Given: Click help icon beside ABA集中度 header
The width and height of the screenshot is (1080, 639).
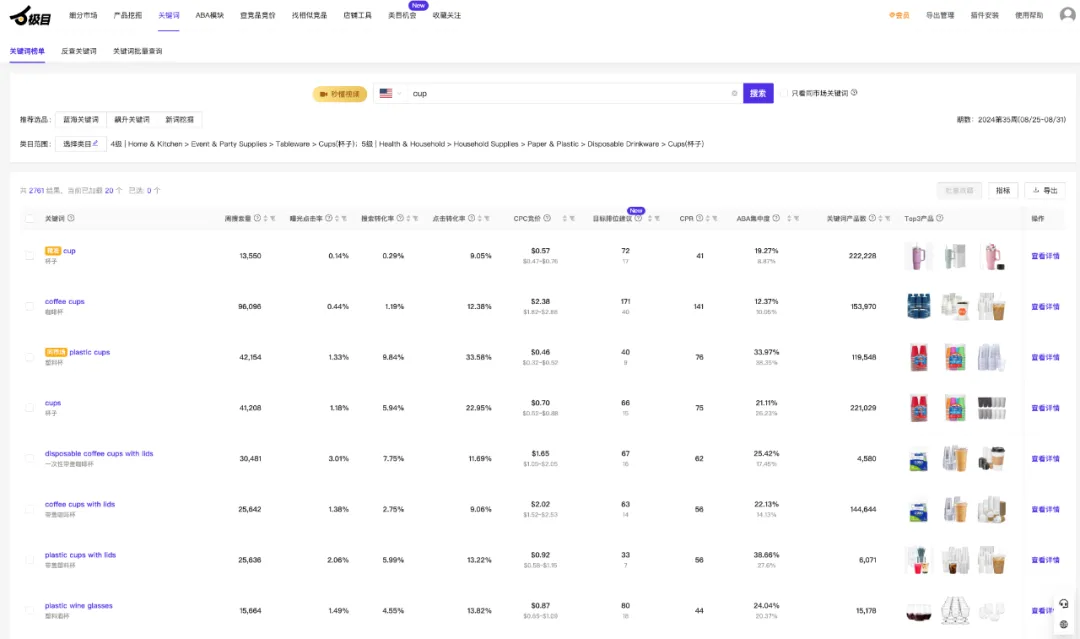Looking at the screenshot, I should tap(776, 218).
